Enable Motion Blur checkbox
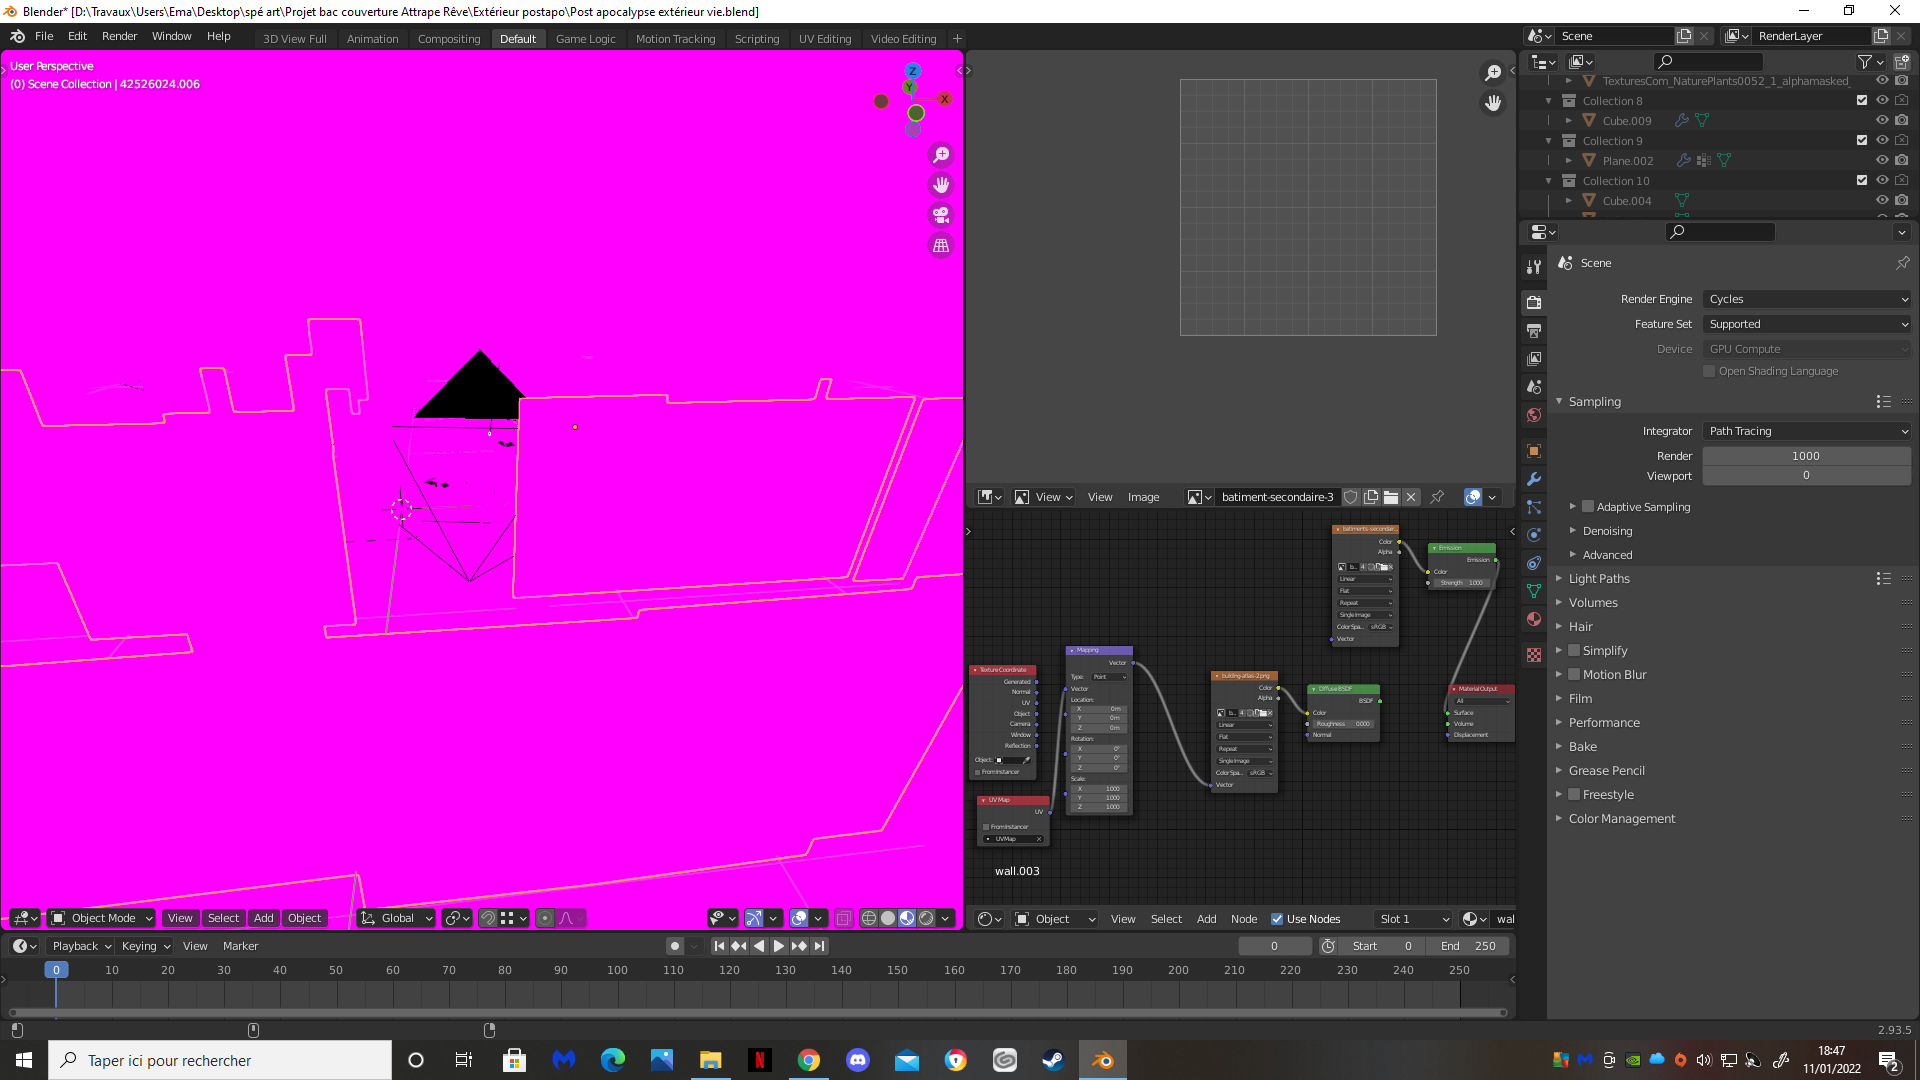 point(1574,674)
